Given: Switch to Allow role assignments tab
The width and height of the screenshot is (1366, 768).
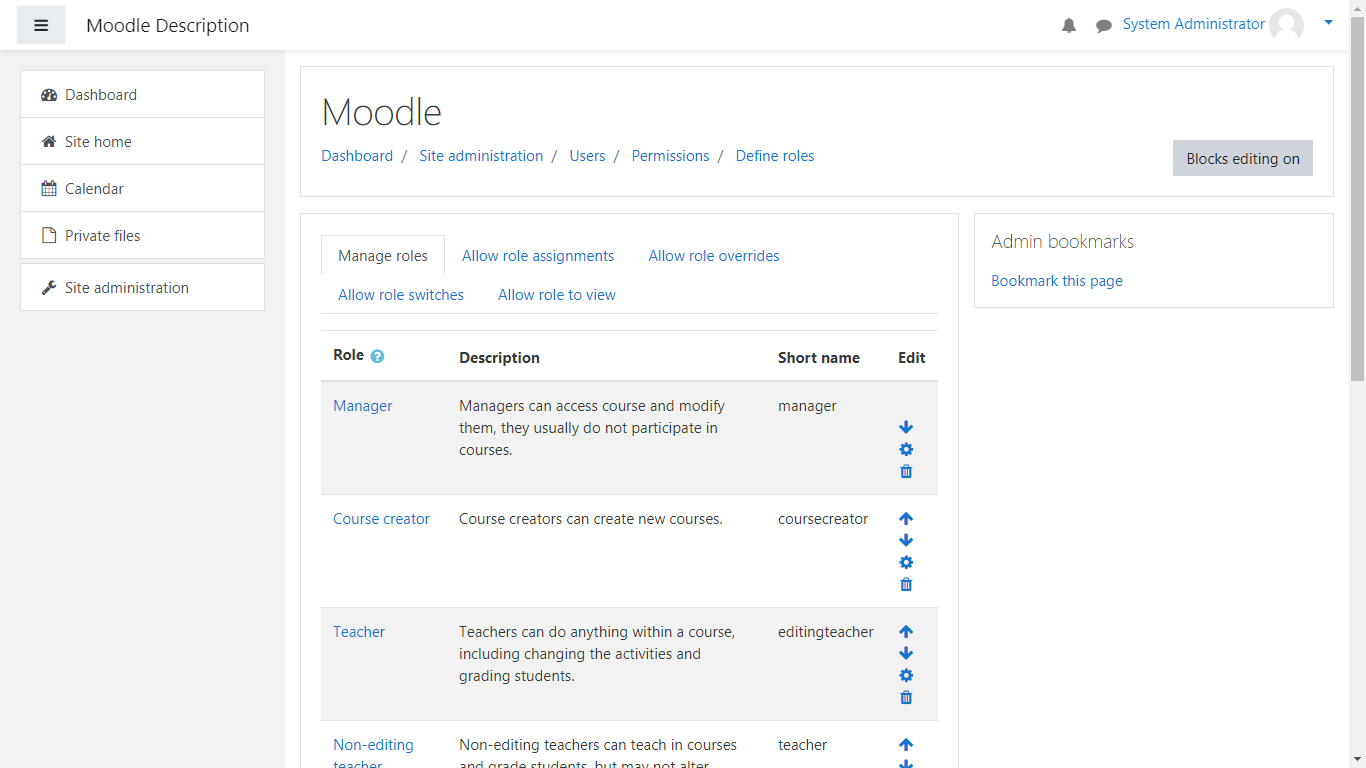Looking at the screenshot, I should (x=538, y=256).
